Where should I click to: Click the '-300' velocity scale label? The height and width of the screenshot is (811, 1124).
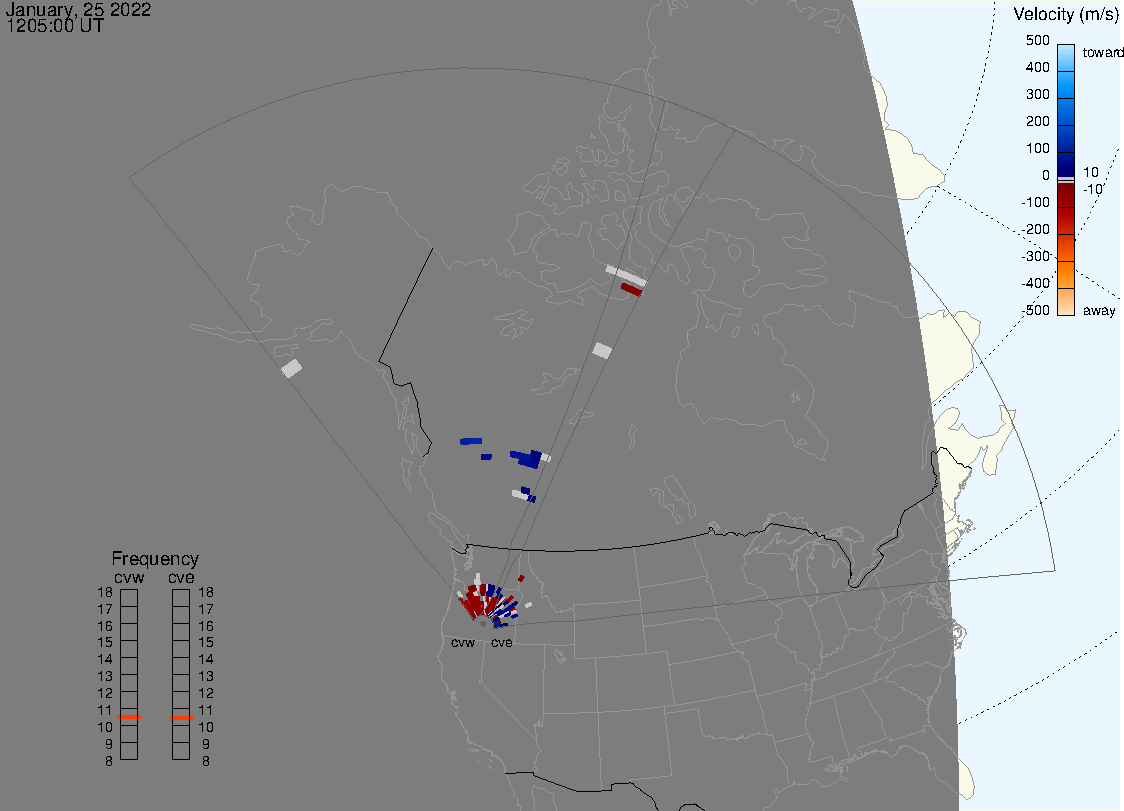(1035, 256)
